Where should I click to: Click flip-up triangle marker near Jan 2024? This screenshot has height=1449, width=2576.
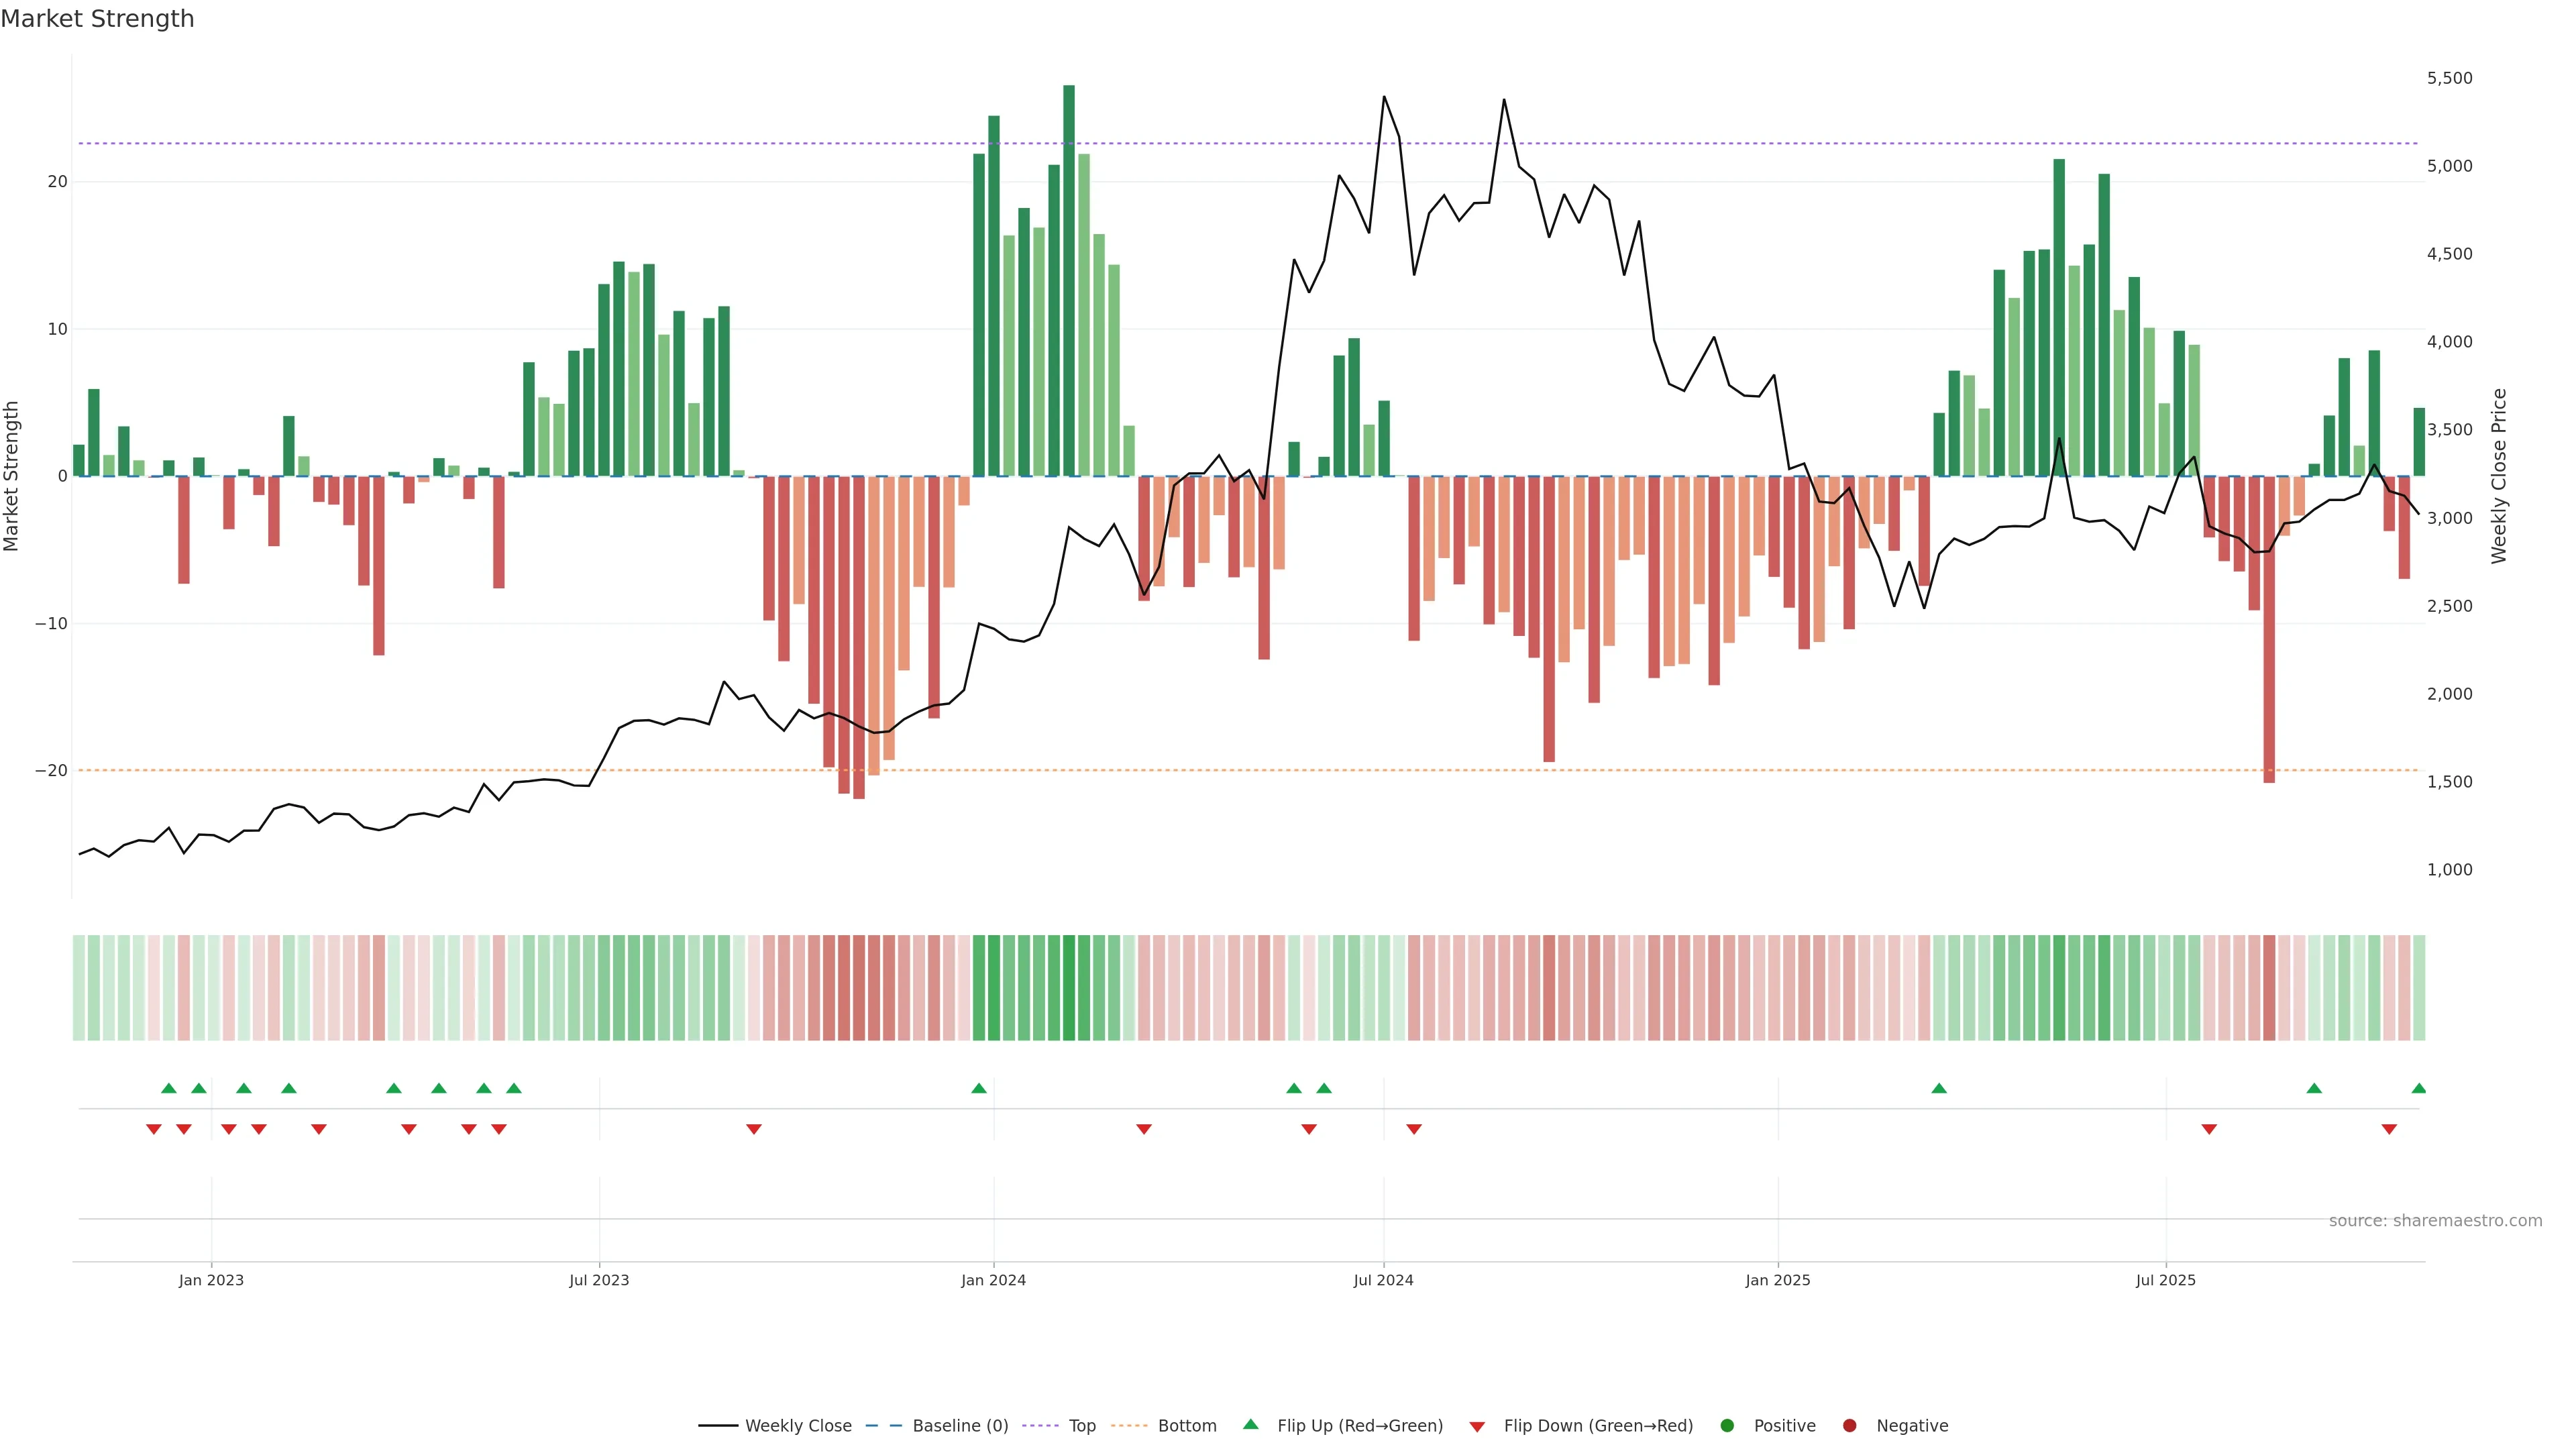[x=979, y=1088]
